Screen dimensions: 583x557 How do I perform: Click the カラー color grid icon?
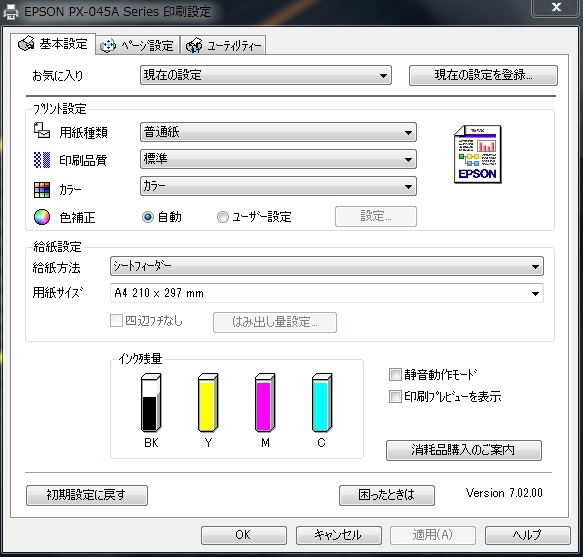tap(42, 190)
